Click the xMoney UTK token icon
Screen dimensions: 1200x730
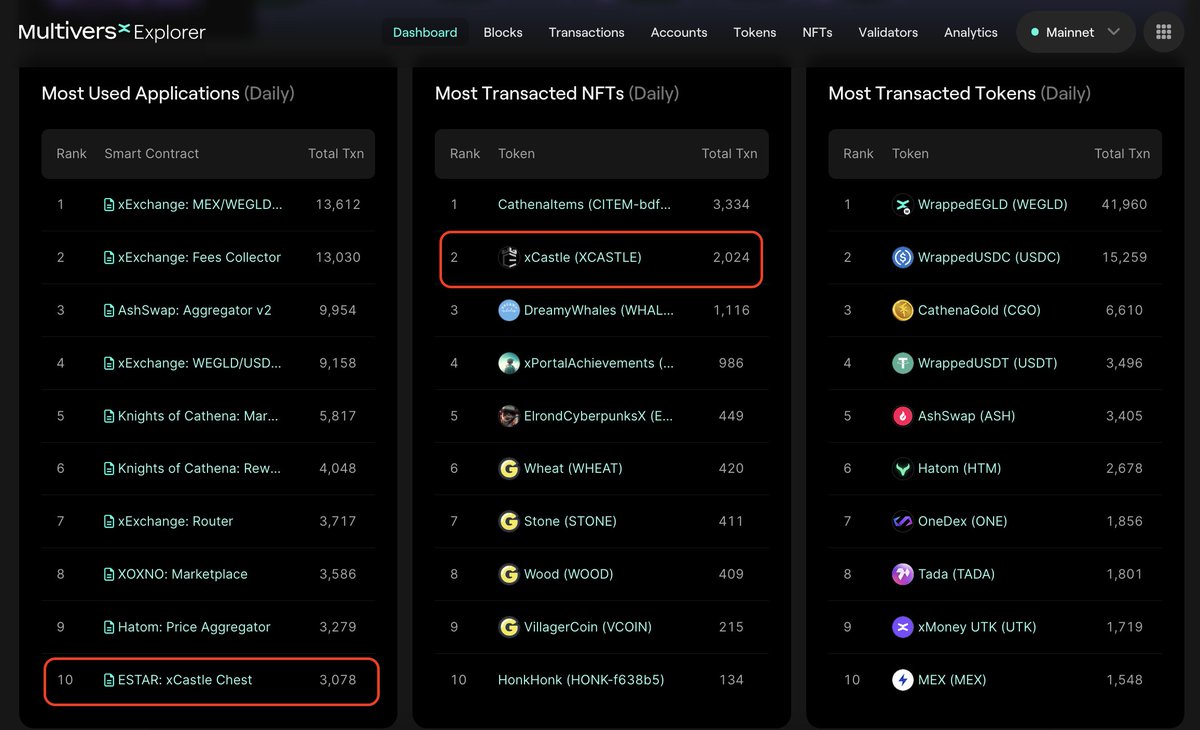click(x=902, y=628)
